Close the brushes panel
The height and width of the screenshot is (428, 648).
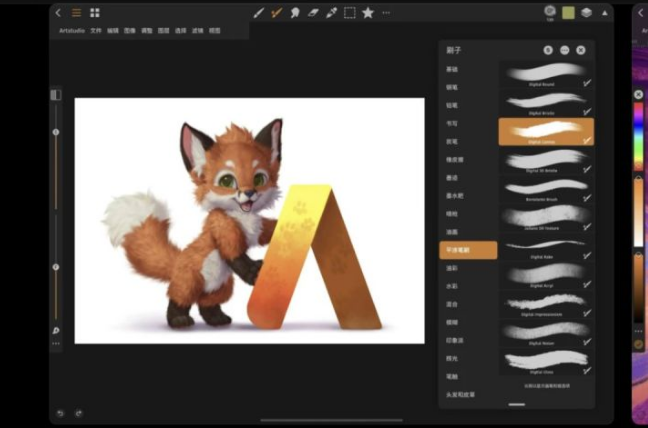click(581, 50)
